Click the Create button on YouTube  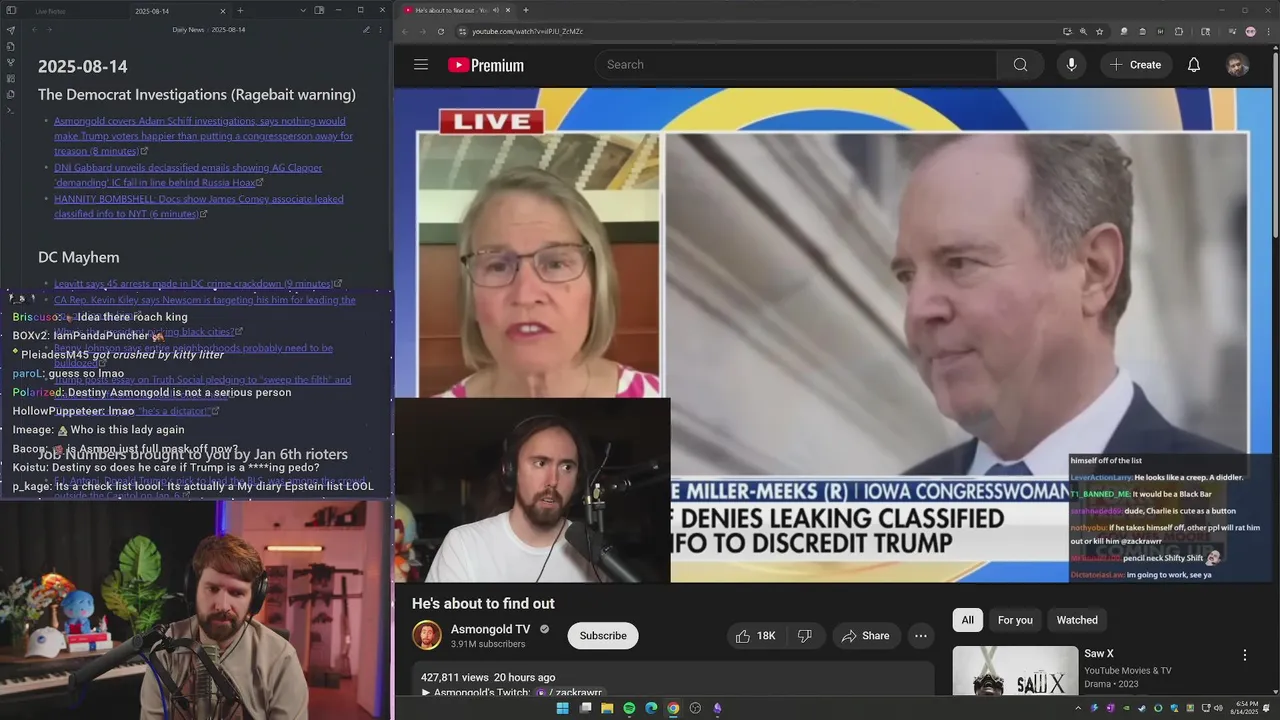[x=1135, y=65]
